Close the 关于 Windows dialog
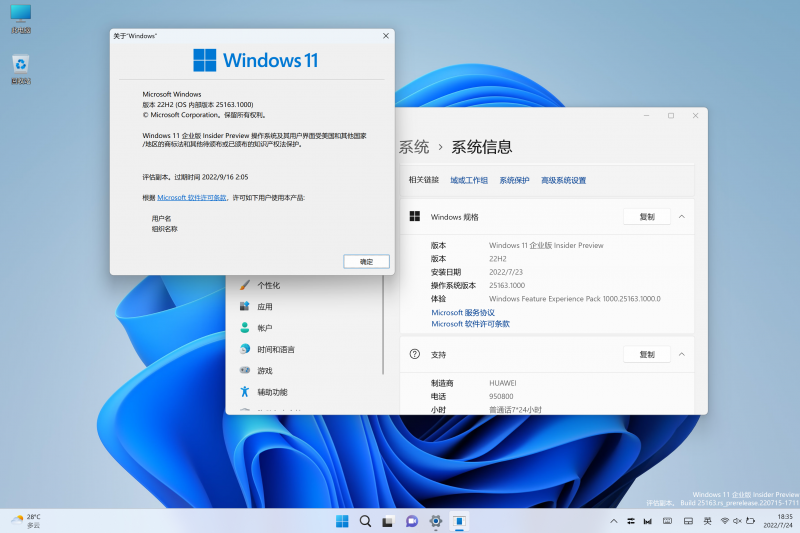The height and width of the screenshot is (533, 800). [386, 36]
